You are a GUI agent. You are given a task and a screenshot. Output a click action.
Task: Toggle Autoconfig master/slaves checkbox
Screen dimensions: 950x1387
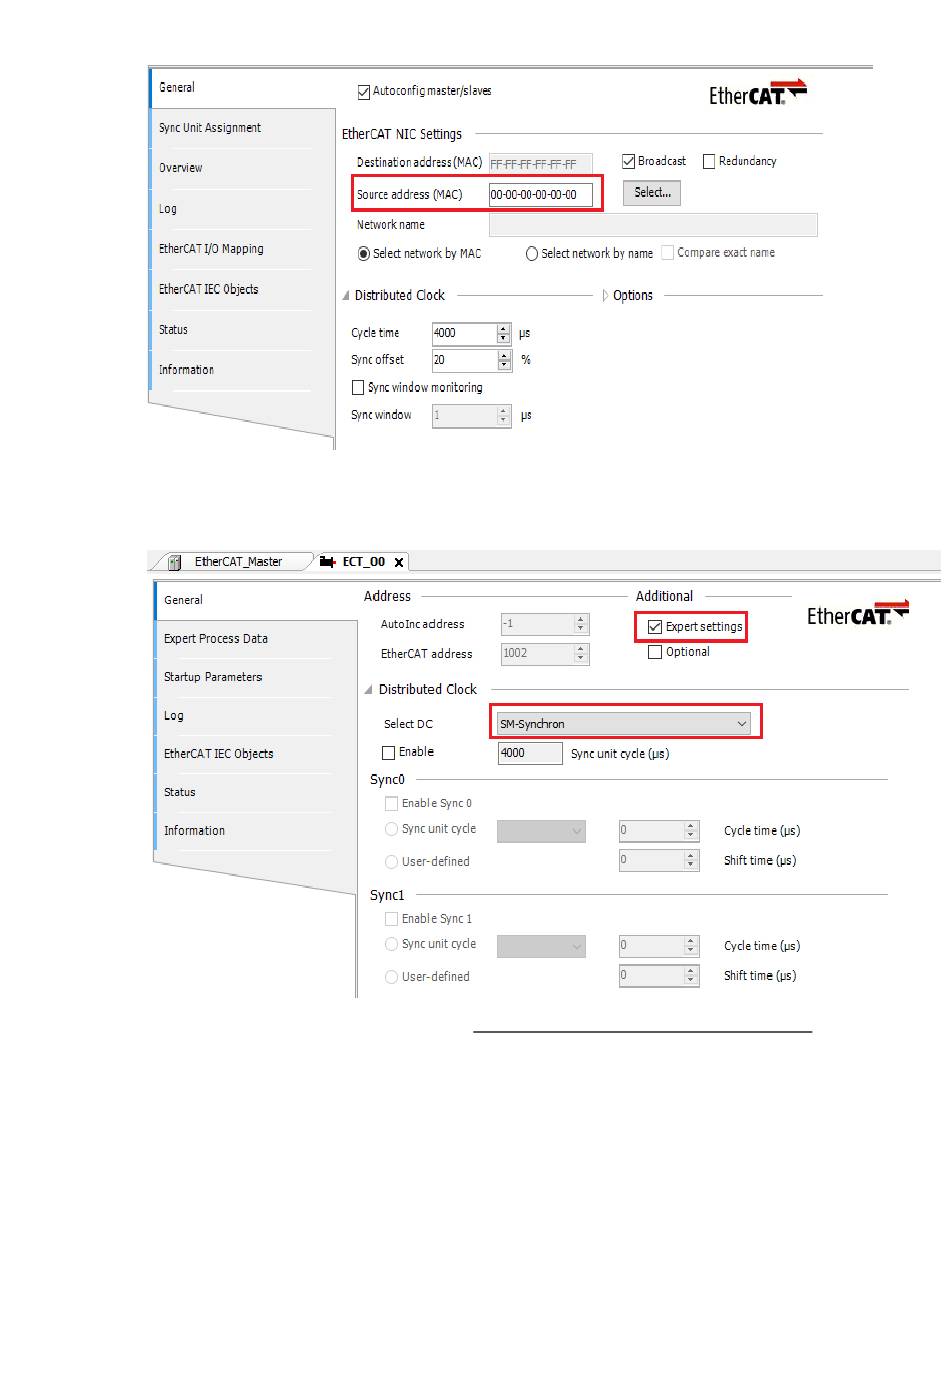tap(364, 92)
